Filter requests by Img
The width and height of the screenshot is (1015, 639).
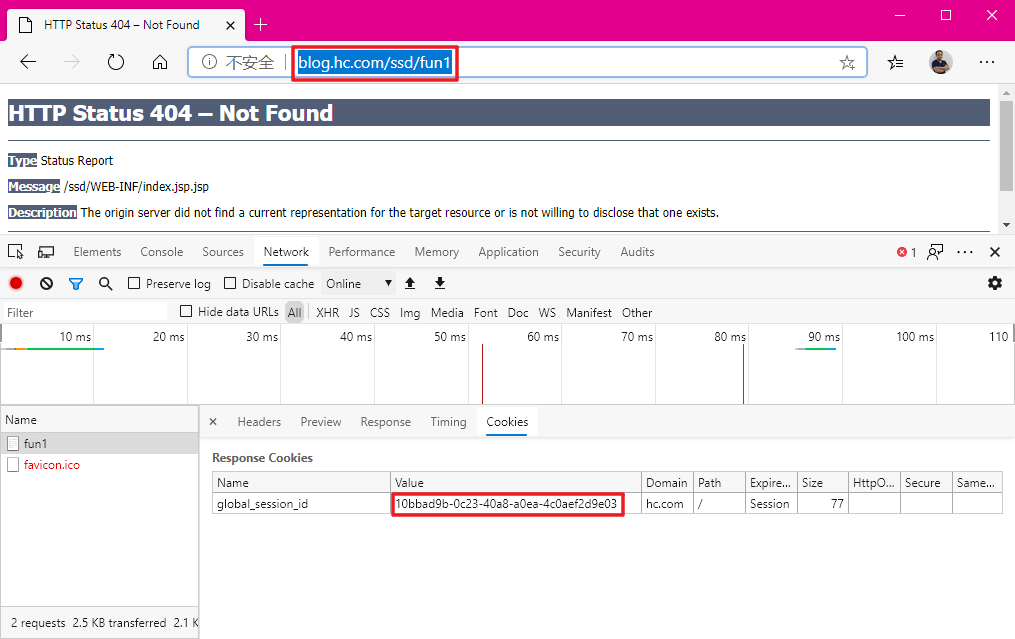click(410, 313)
